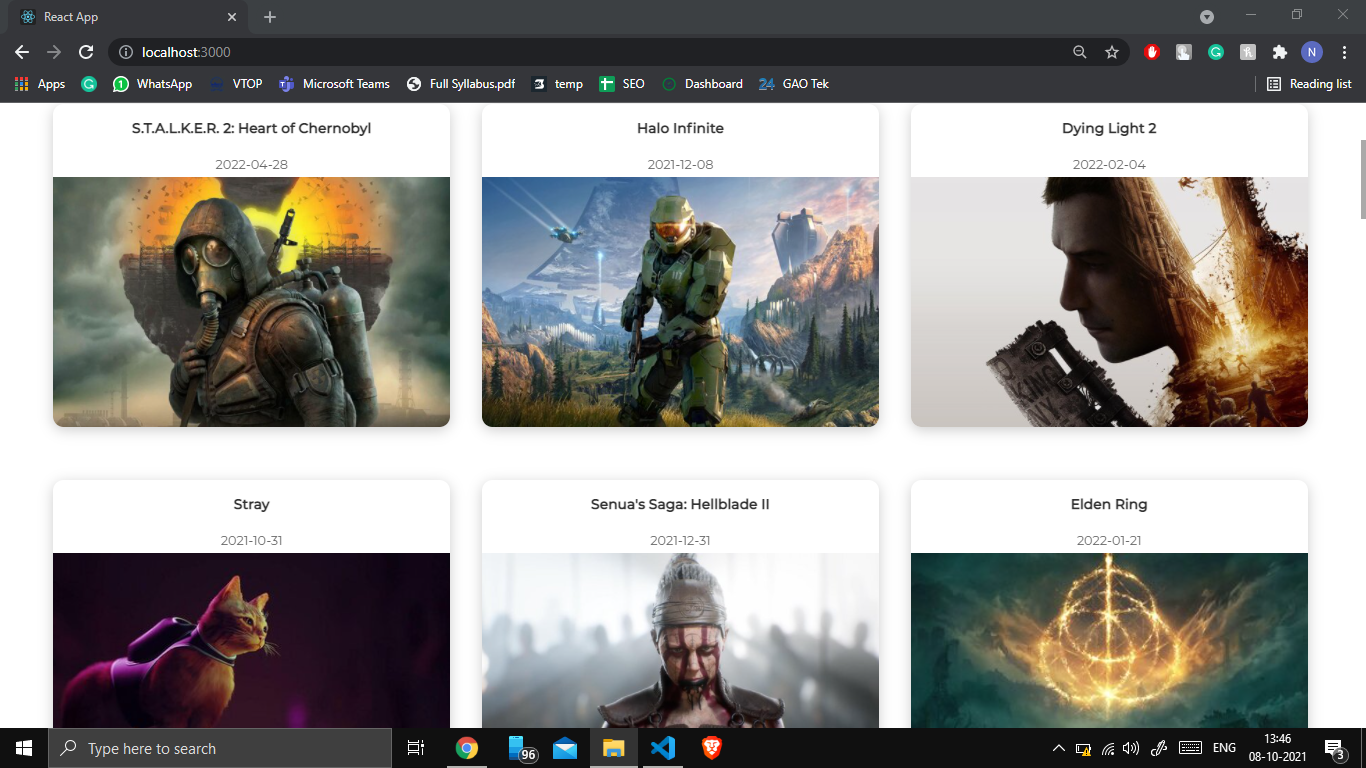Click release date 2022-02-04
This screenshot has height=768, width=1366.
[1109, 164]
